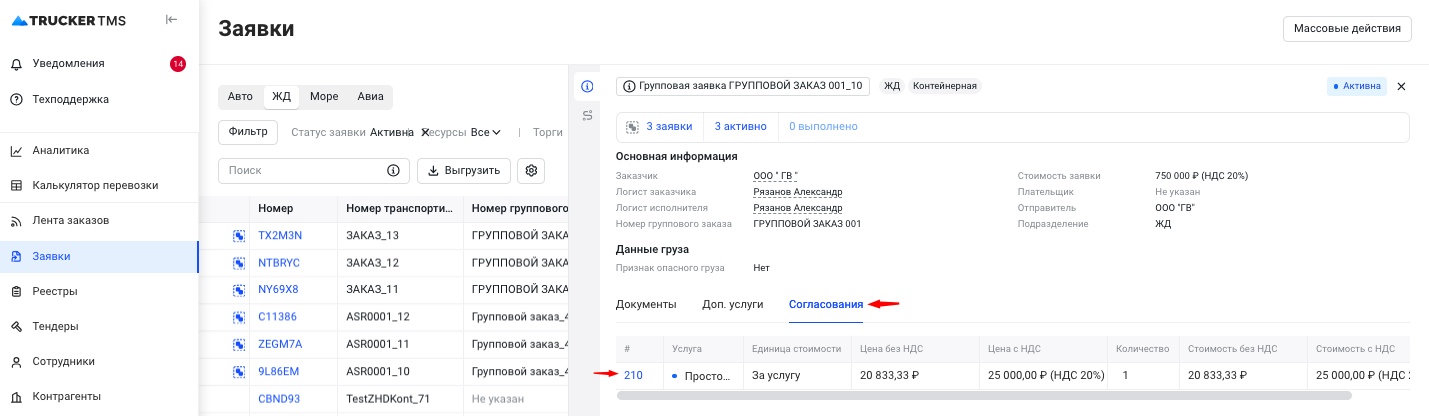Collapse the left sidebar using the arrow icon
1429x416 pixels.
tap(171, 19)
